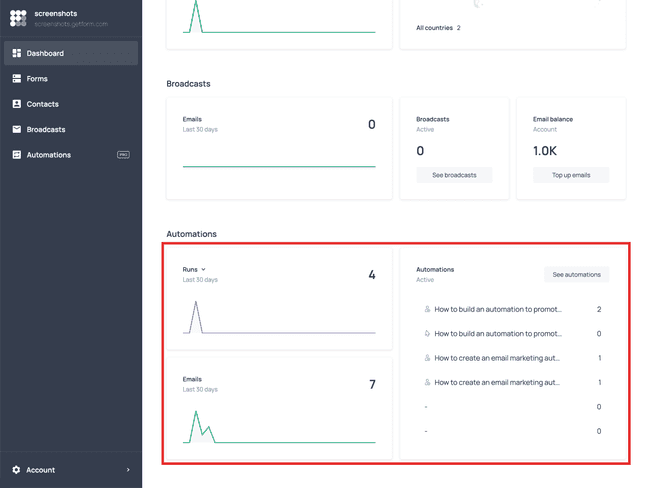Click the Top up emails button

571,175
